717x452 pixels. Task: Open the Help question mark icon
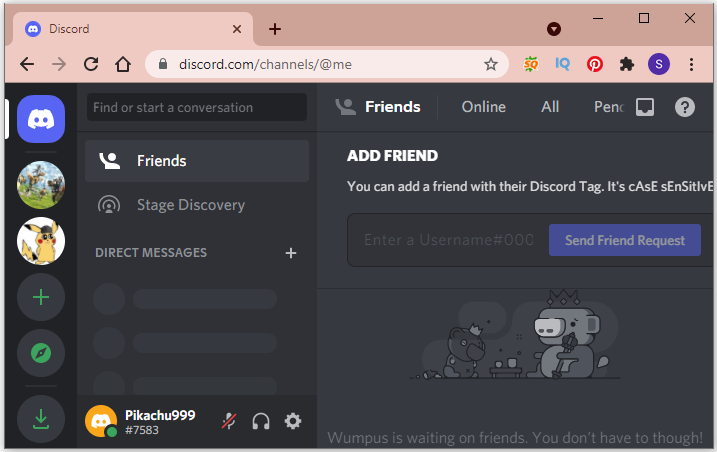pyautogui.click(x=685, y=107)
